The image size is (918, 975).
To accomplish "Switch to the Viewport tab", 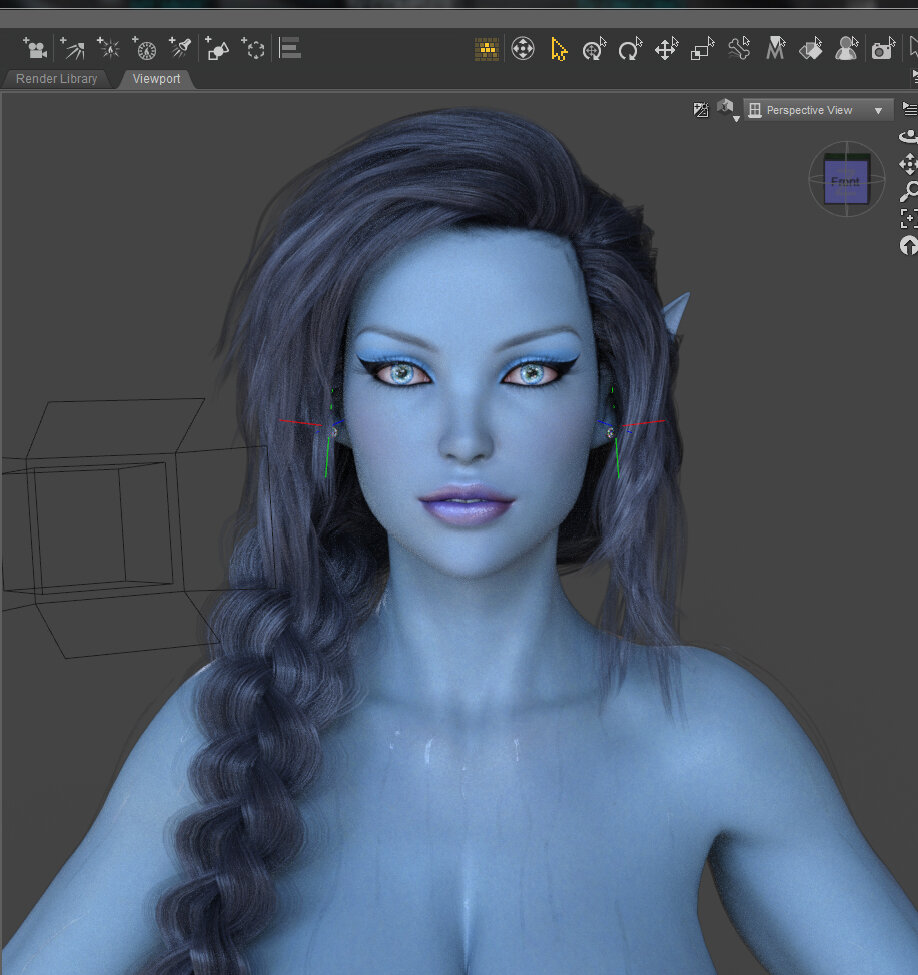I will [156, 79].
